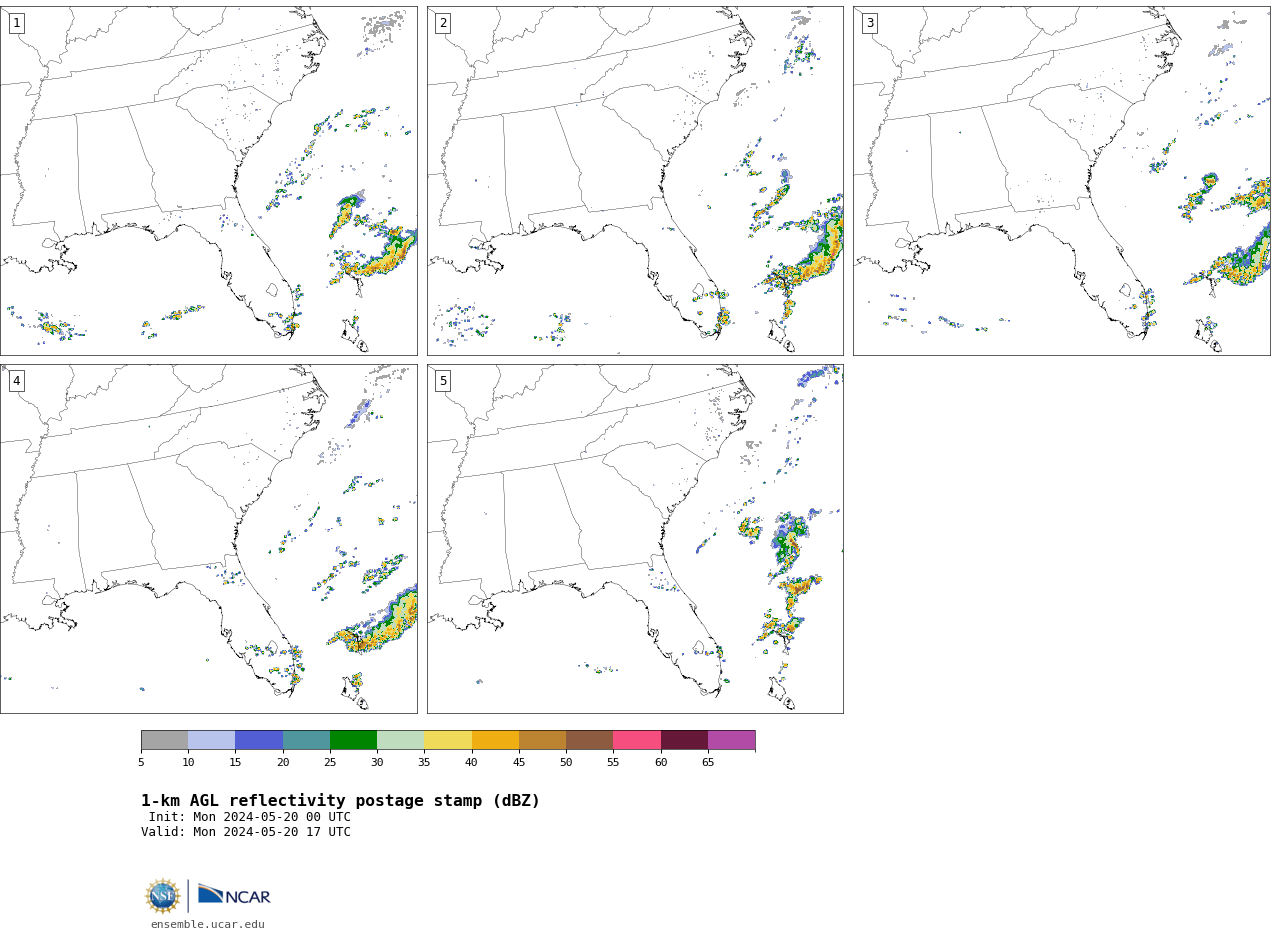Click the colorbar tick label 35
This screenshot has height=936, width=1280.
pyautogui.click(x=424, y=763)
